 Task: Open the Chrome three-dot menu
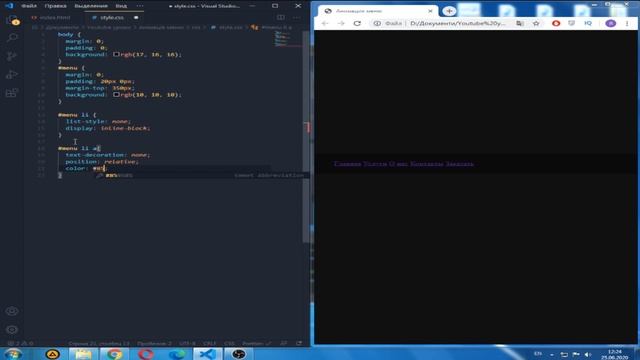pyautogui.click(x=627, y=24)
